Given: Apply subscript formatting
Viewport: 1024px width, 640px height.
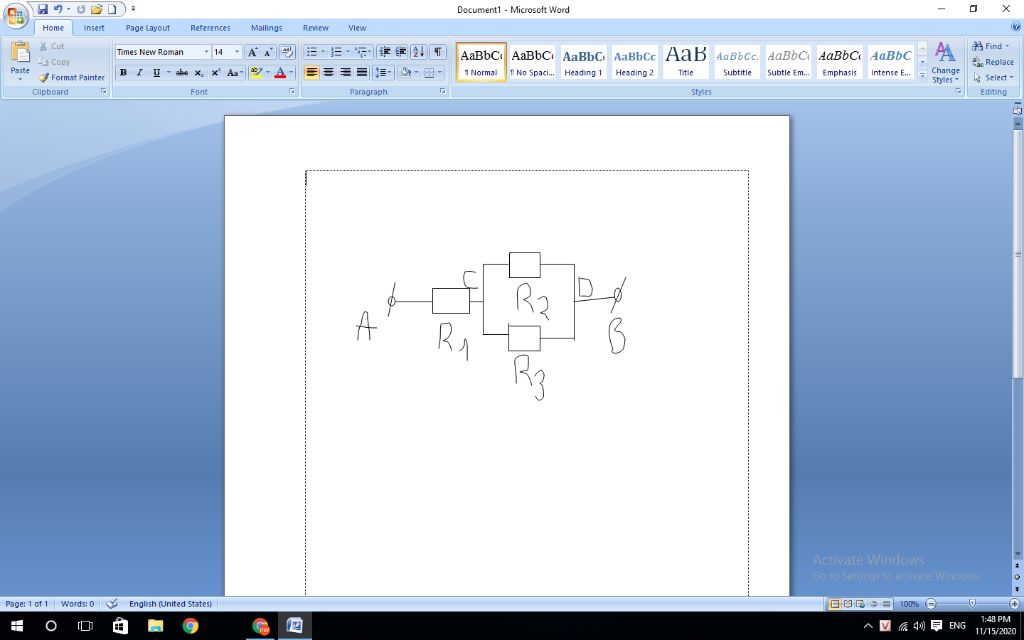Looking at the screenshot, I should (x=199, y=72).
